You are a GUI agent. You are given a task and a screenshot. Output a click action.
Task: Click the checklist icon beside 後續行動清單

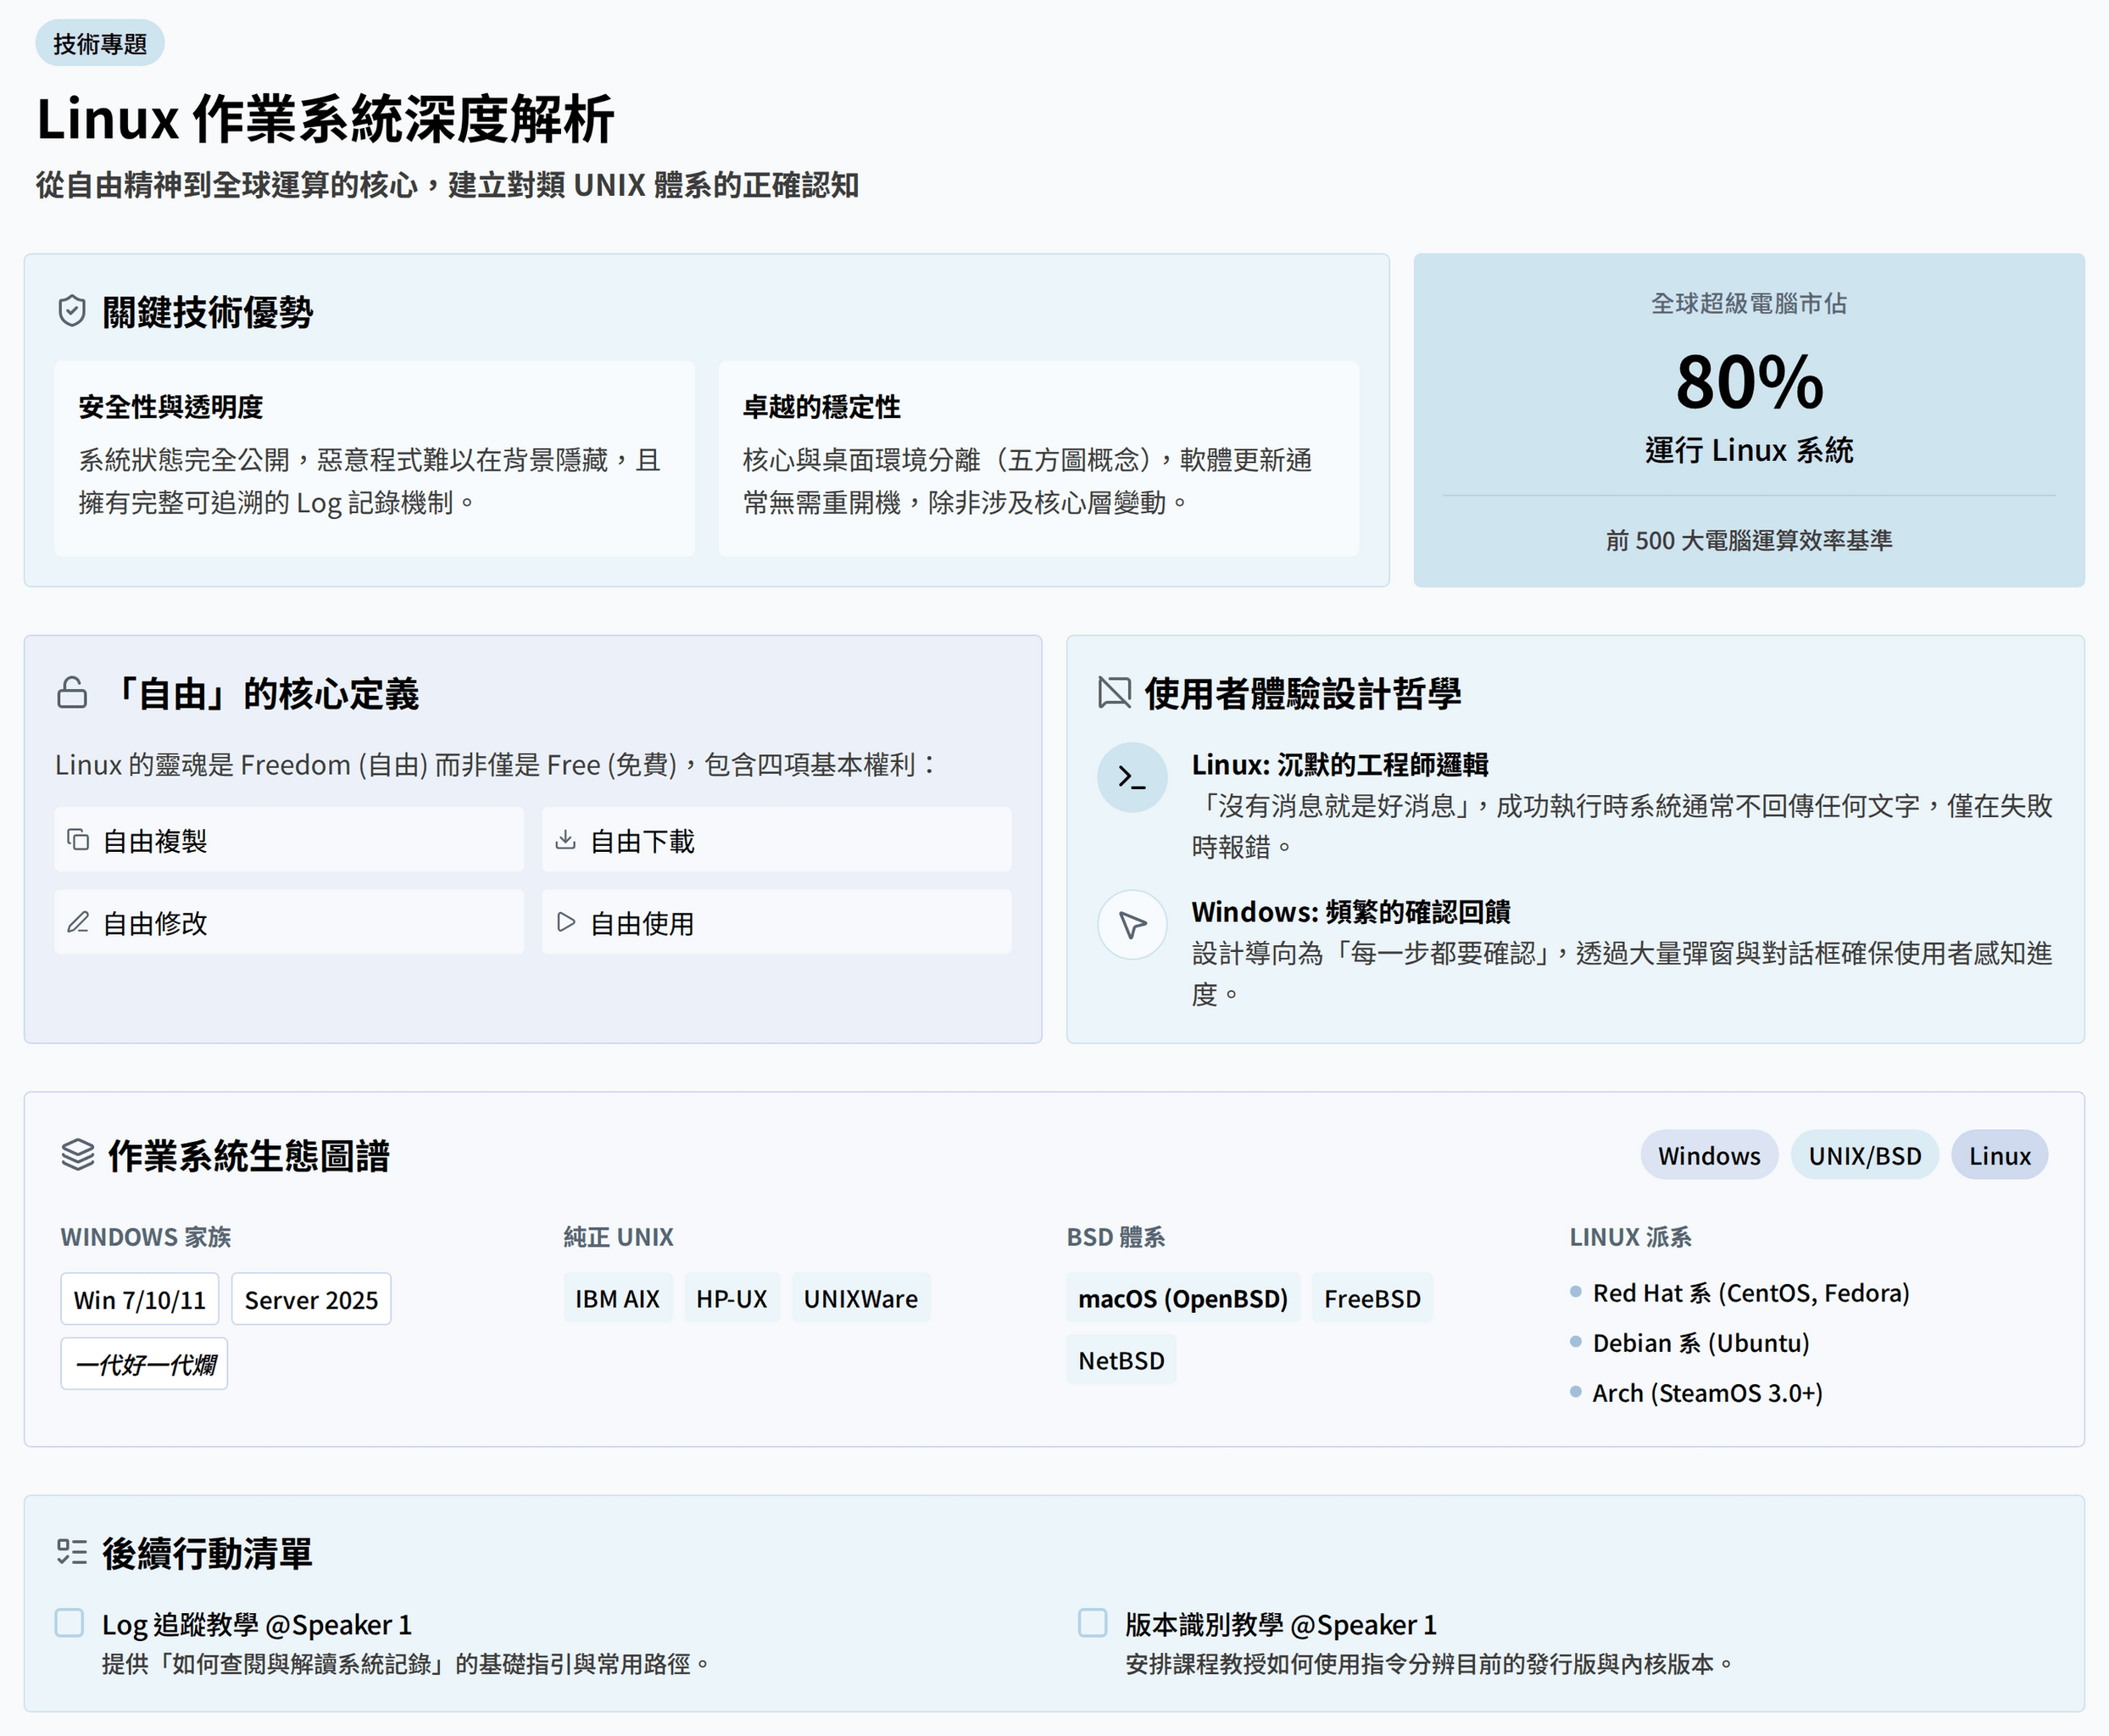(x=72, y=1552)
